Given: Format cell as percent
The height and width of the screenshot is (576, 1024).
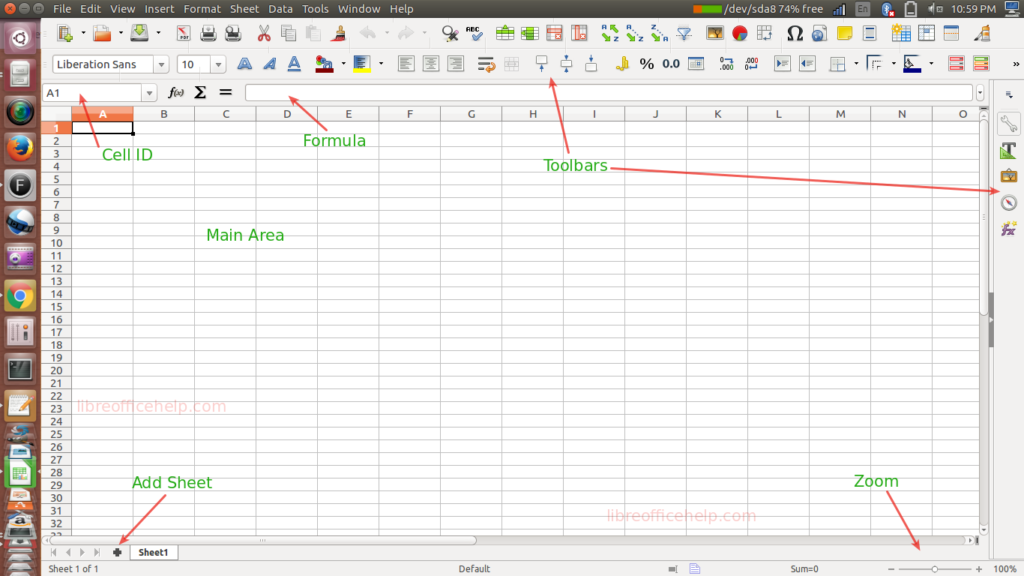Looking at the screenshot, I should (647, 63).
